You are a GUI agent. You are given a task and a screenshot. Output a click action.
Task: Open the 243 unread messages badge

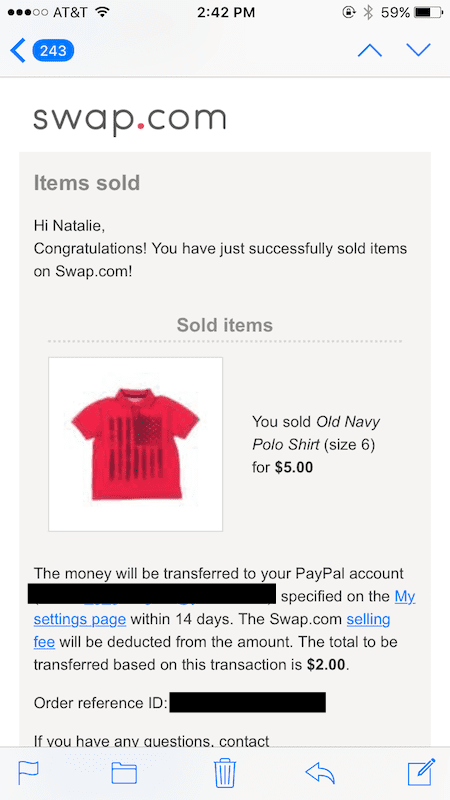coord(53,51)
